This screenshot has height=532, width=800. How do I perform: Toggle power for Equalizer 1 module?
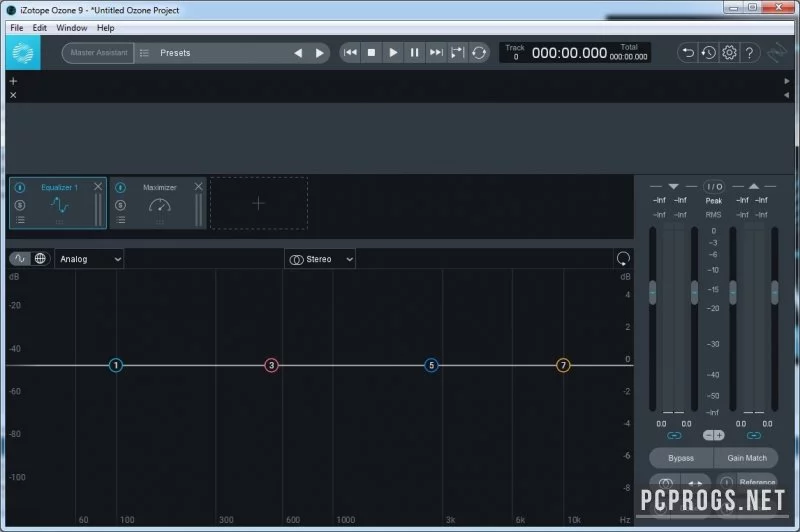(x=19, y=188)
